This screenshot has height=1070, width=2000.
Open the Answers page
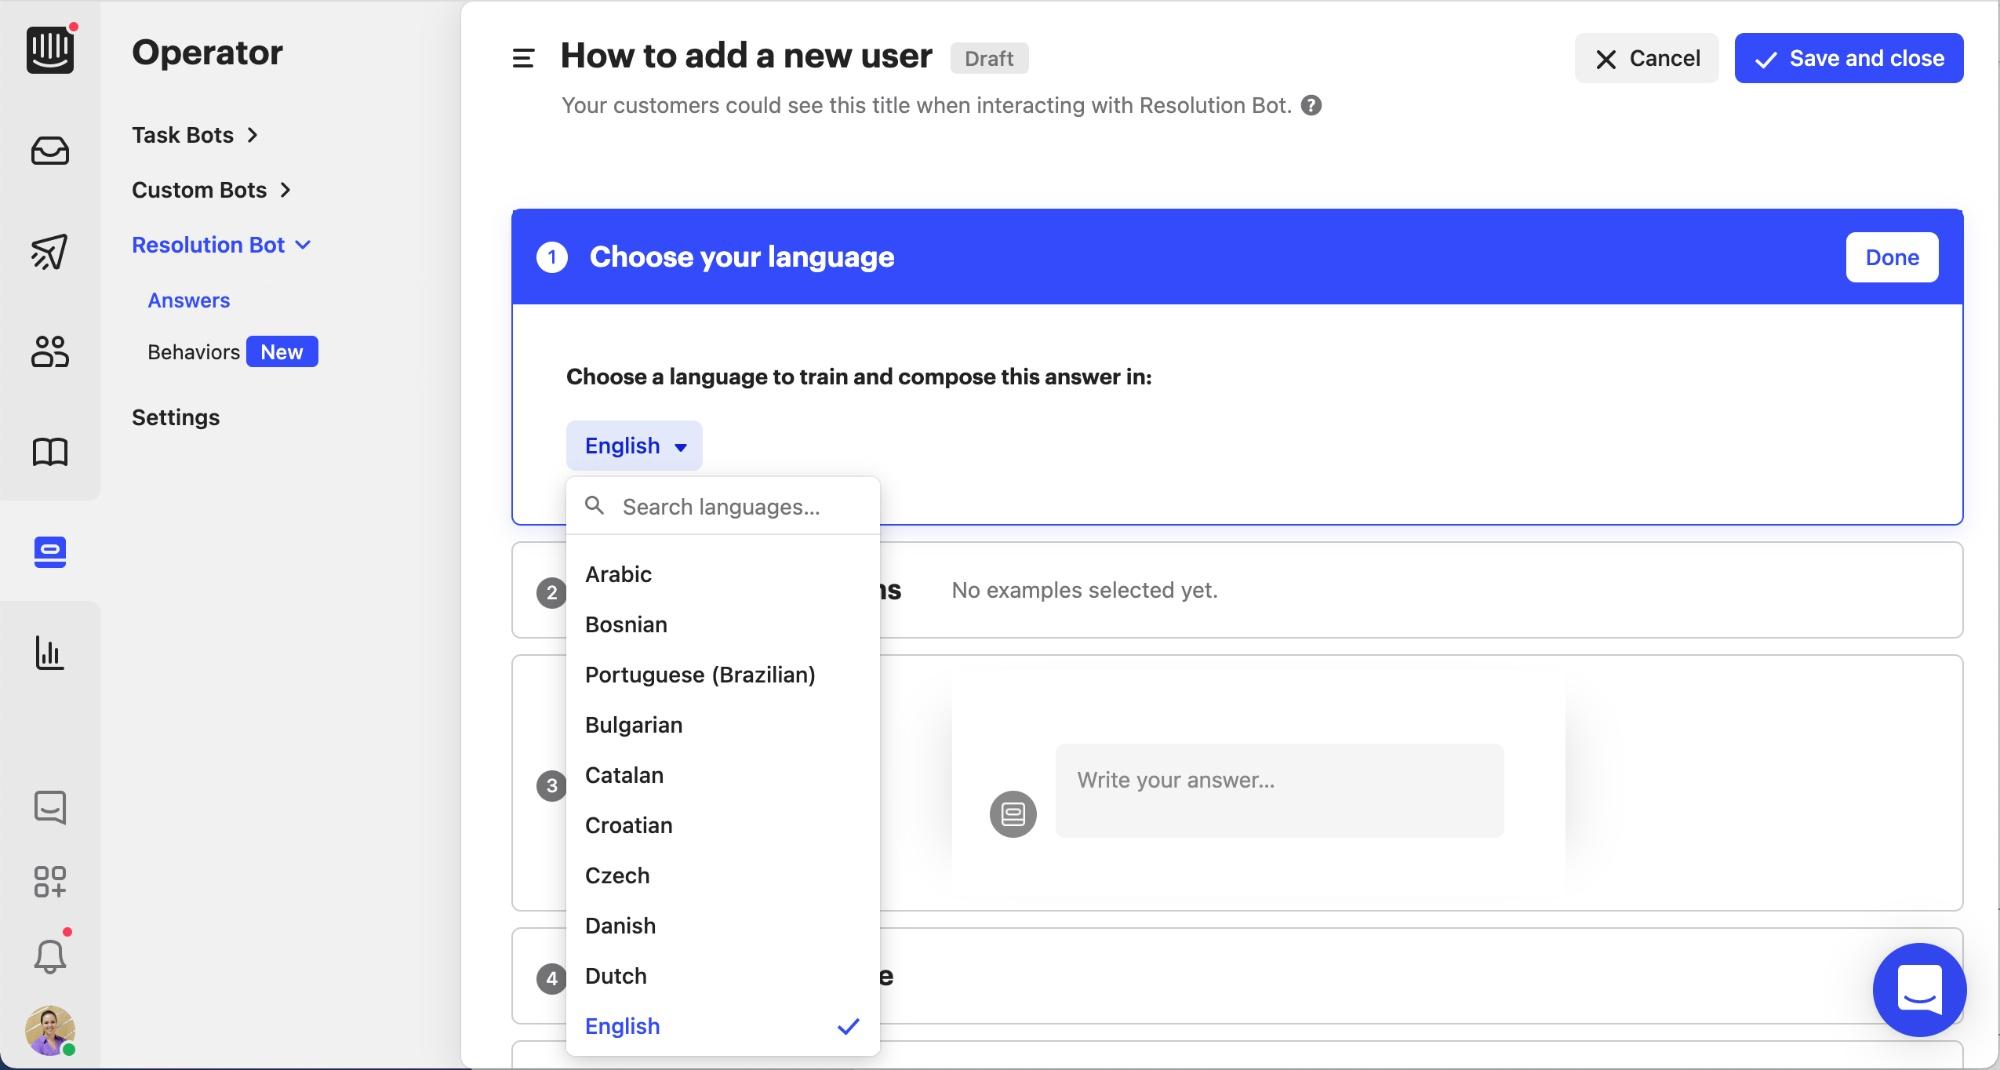click(x=188, y=299)
